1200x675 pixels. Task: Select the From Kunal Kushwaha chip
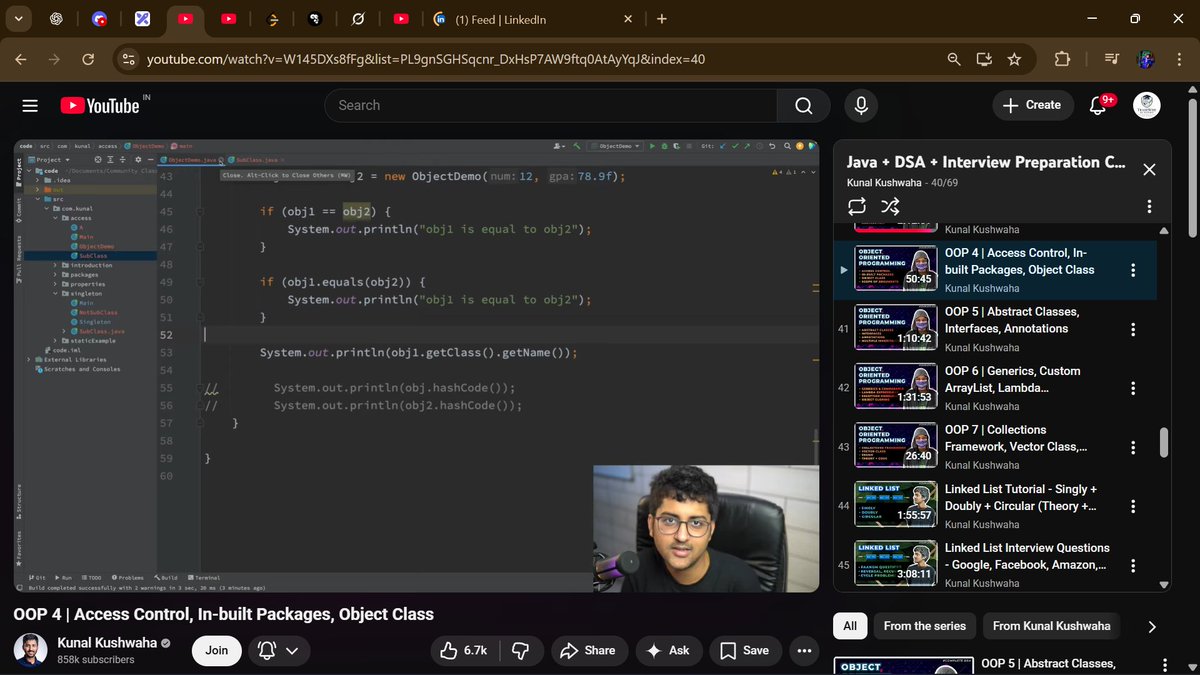pos(1051,626)
